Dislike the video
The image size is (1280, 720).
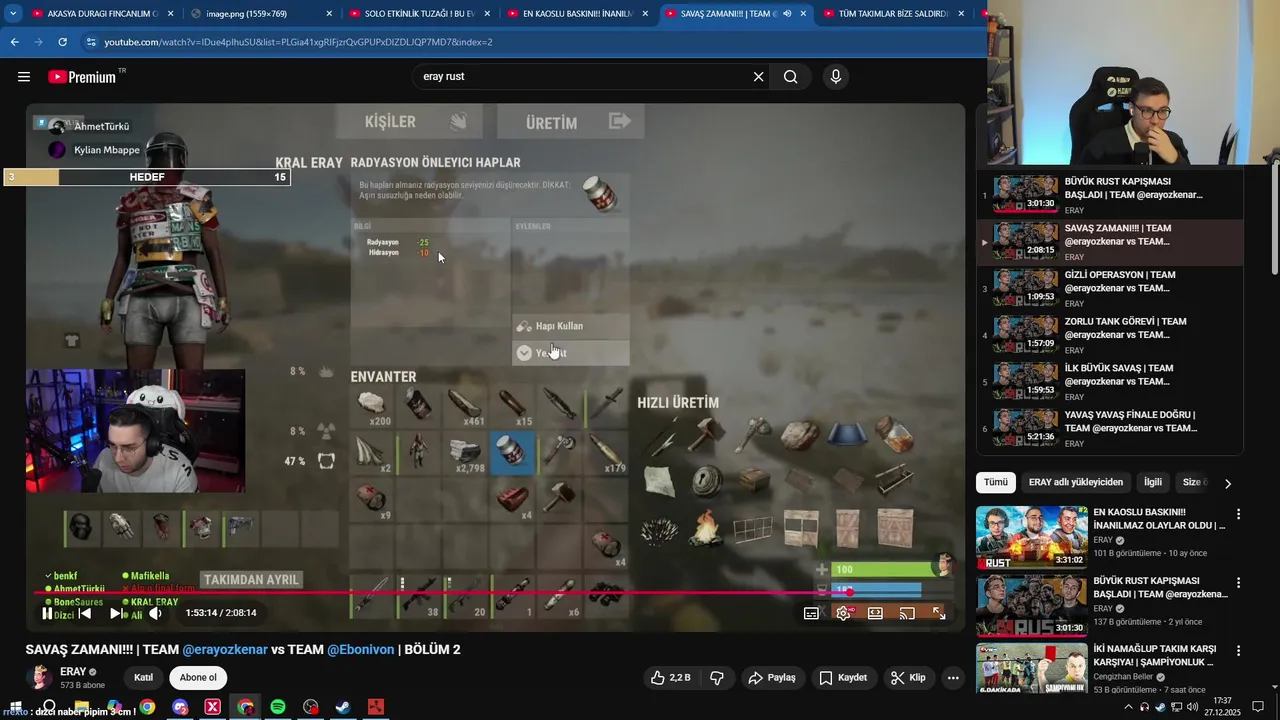click(717, 677)
